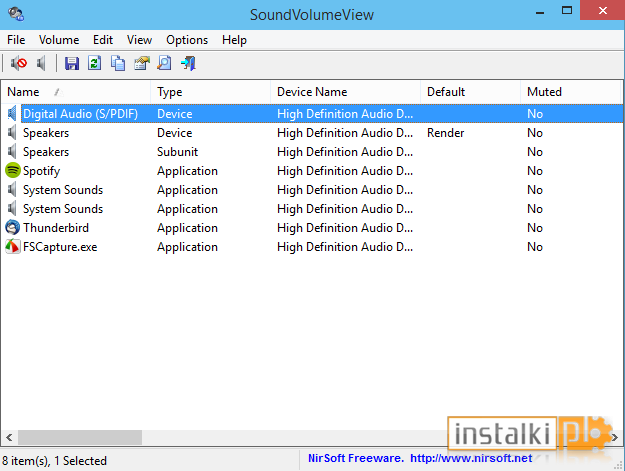Click the Refresh toolbar icon
The height and width of the screenshot is (471, 625).
click(x=94, y=63)
